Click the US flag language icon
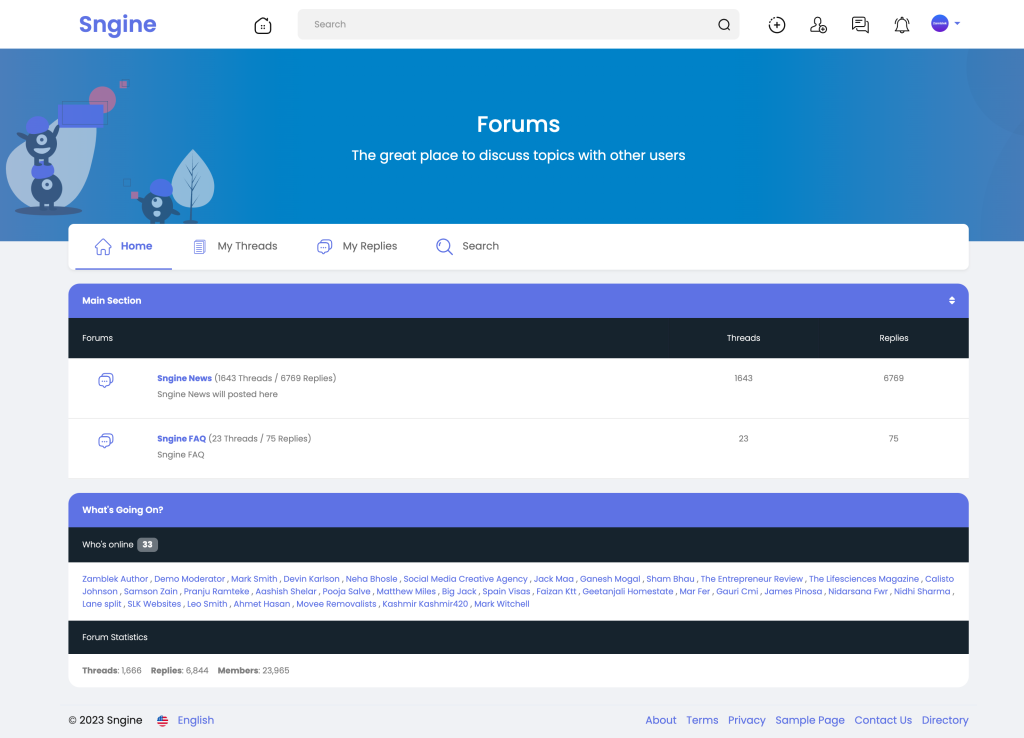 click(x=163, y=720)
